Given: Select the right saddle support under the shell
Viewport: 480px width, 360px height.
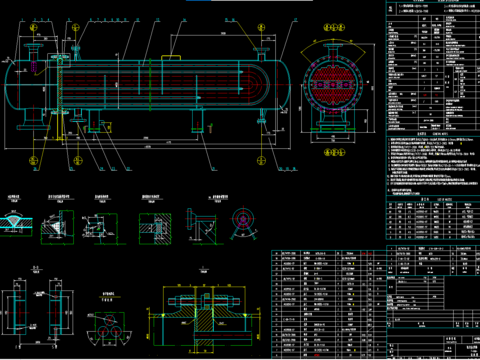Looking at the screenshot, I should pos(198,121).
